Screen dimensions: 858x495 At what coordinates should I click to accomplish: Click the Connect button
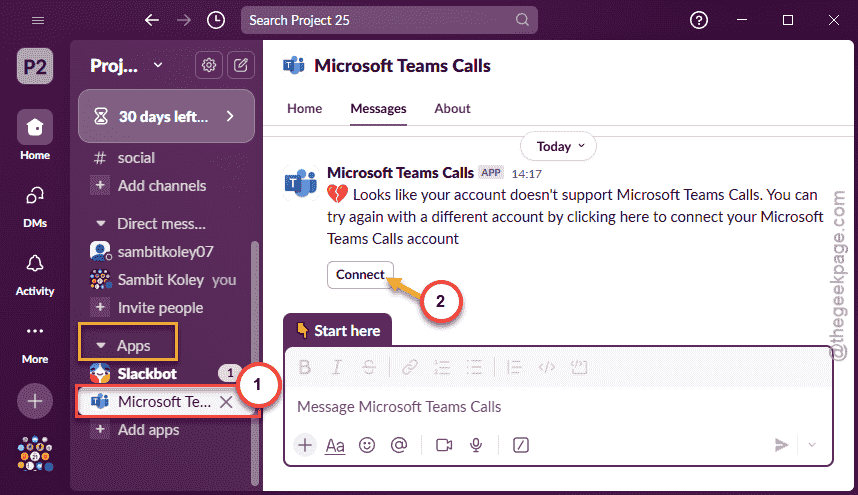coord(360,275)
